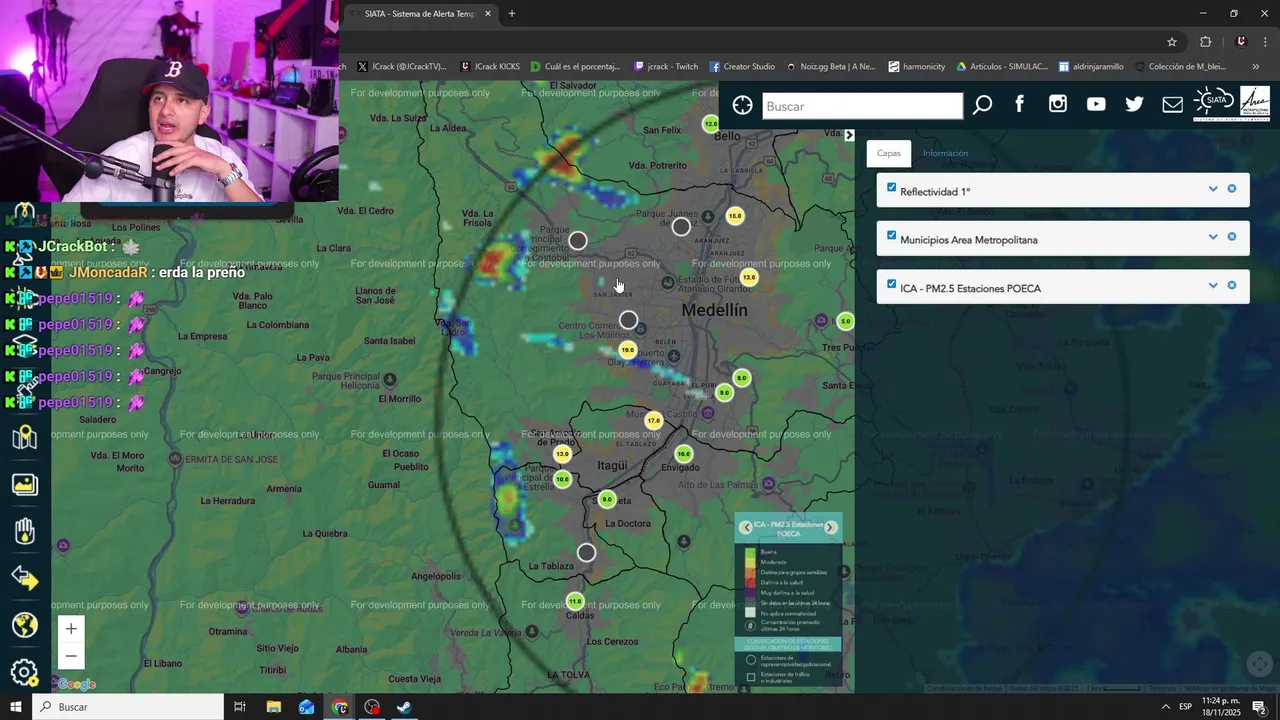This screenshot has height=720, width=1280.
Task: Click the email envelope icon
Action: click(x=1172, y=105)
